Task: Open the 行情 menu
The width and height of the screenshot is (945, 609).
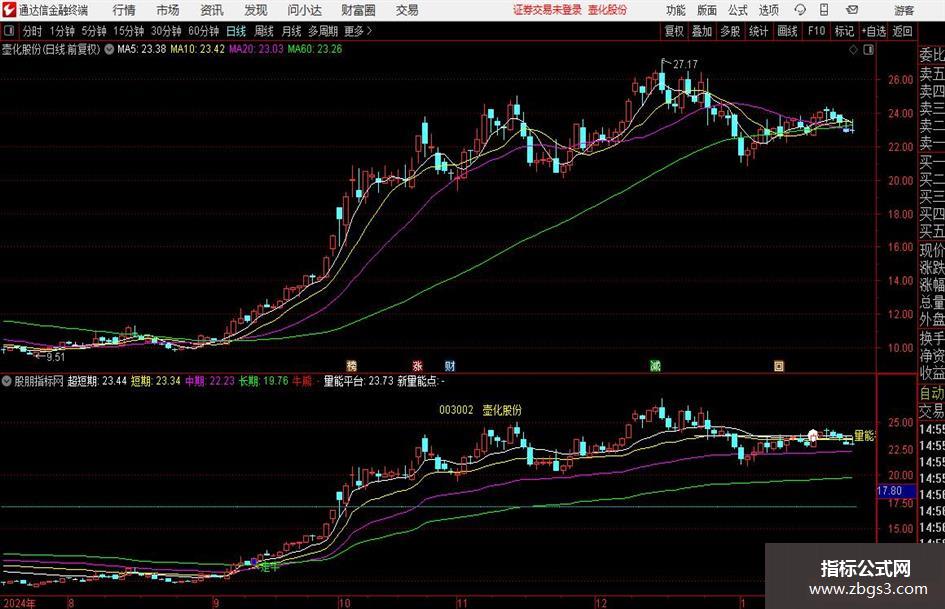Action: tap(124, 10)
